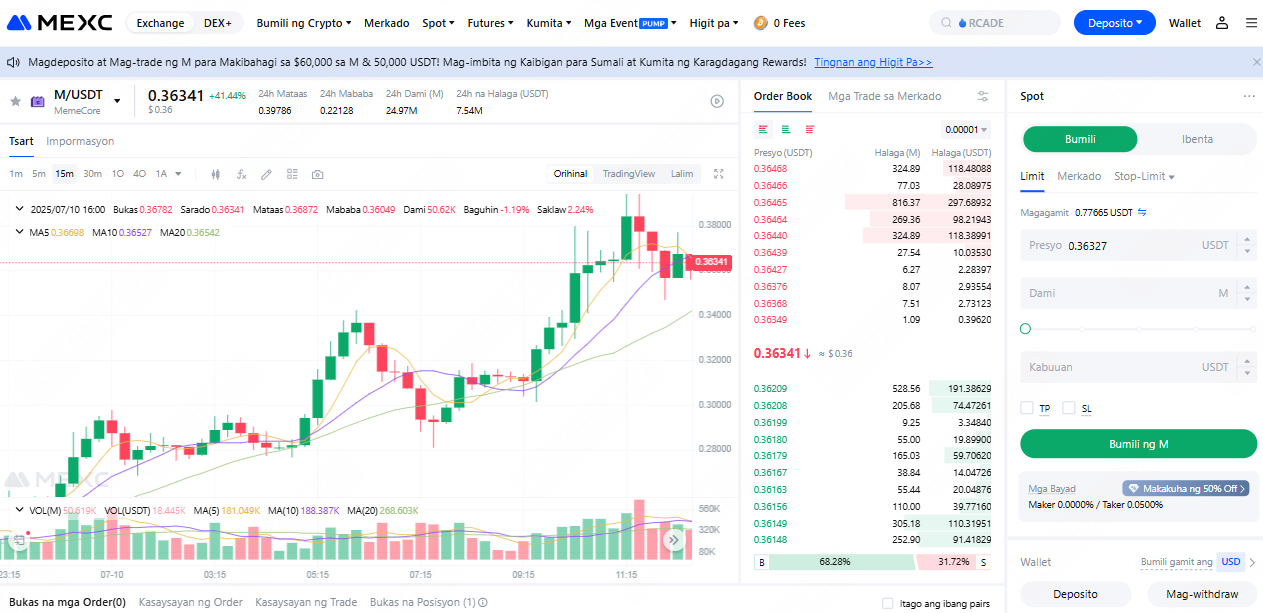Open the 0.00001 price precision dropdown
This screenshot has width=1263, height=613.
966,130
